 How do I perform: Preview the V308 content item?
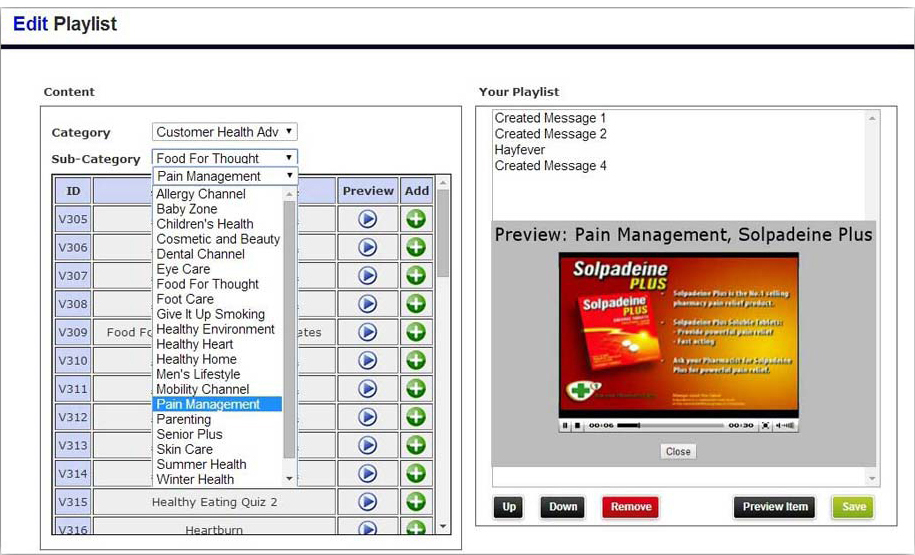(x=367, y=303)
